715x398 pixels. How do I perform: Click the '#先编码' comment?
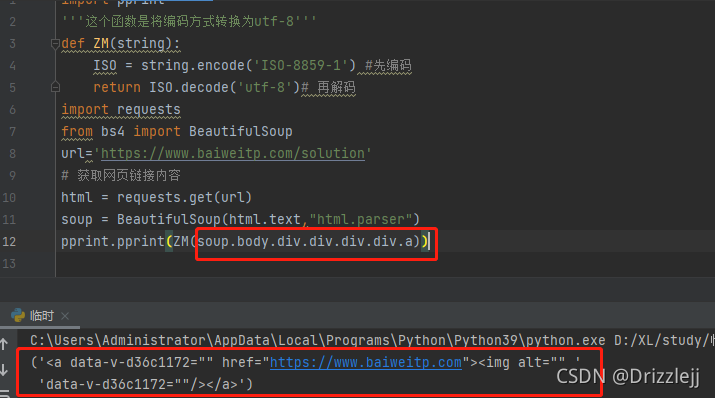(388, 66)
